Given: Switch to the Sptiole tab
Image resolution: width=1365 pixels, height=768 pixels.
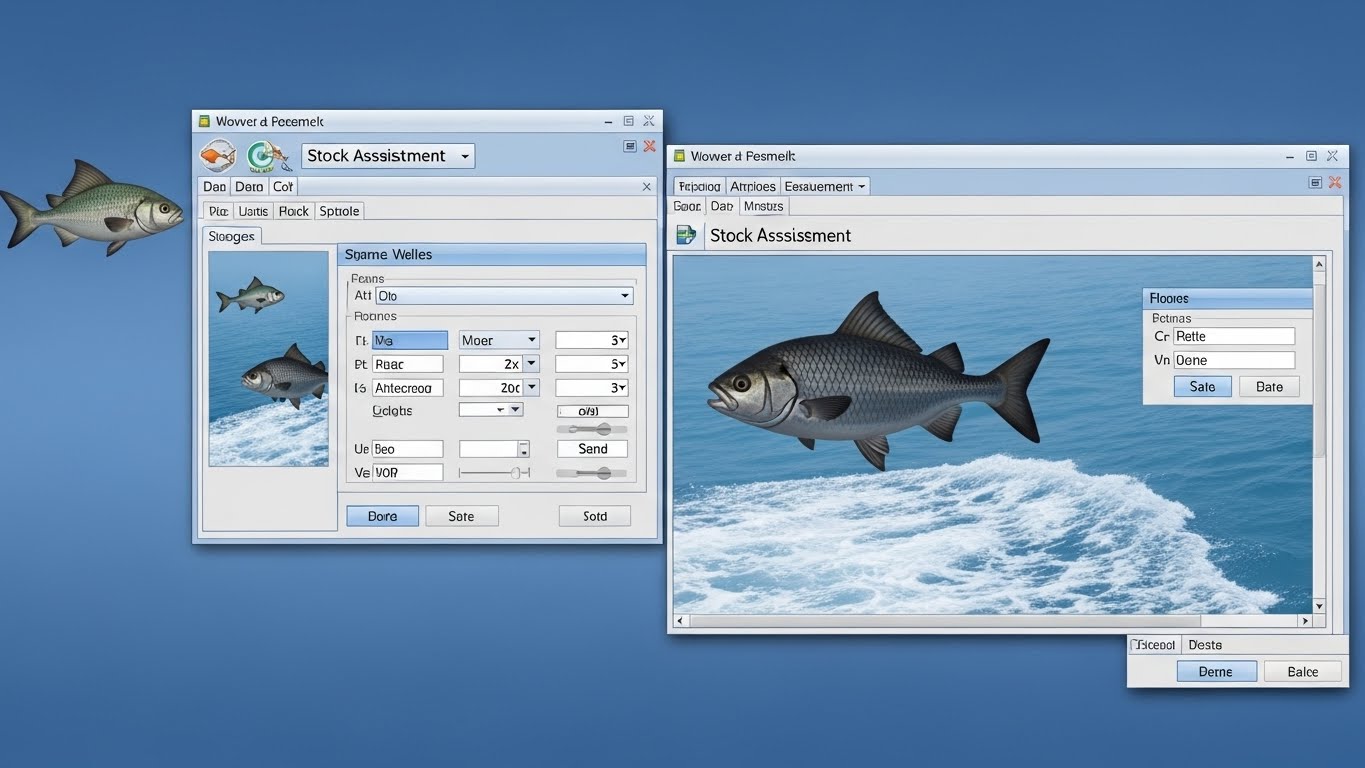Looking at the screenshot, I should 339,211.
